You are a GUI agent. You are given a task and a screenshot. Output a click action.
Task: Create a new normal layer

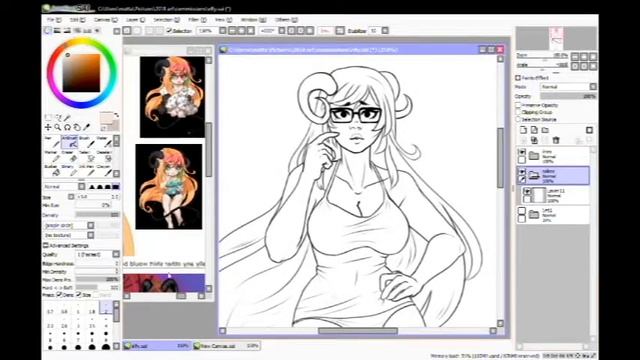tap(523, 130)
